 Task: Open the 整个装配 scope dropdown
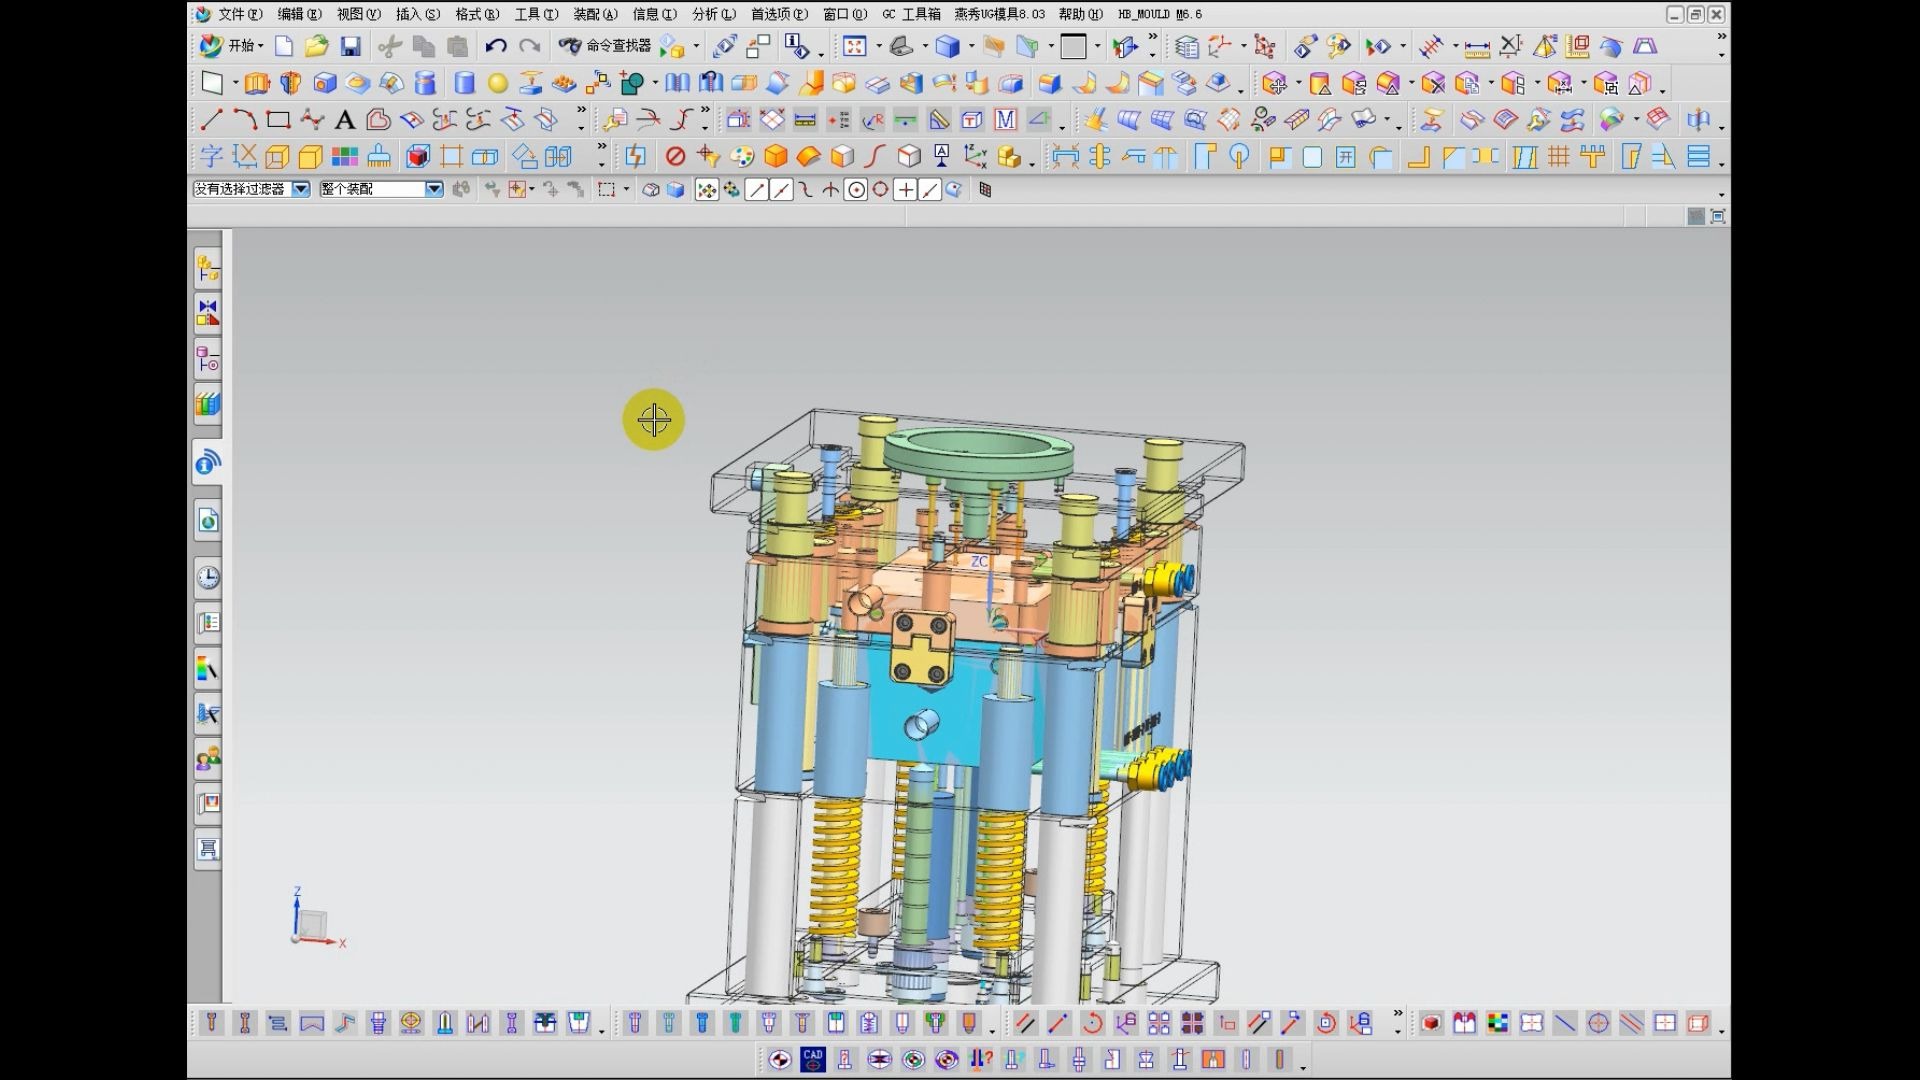434,189
